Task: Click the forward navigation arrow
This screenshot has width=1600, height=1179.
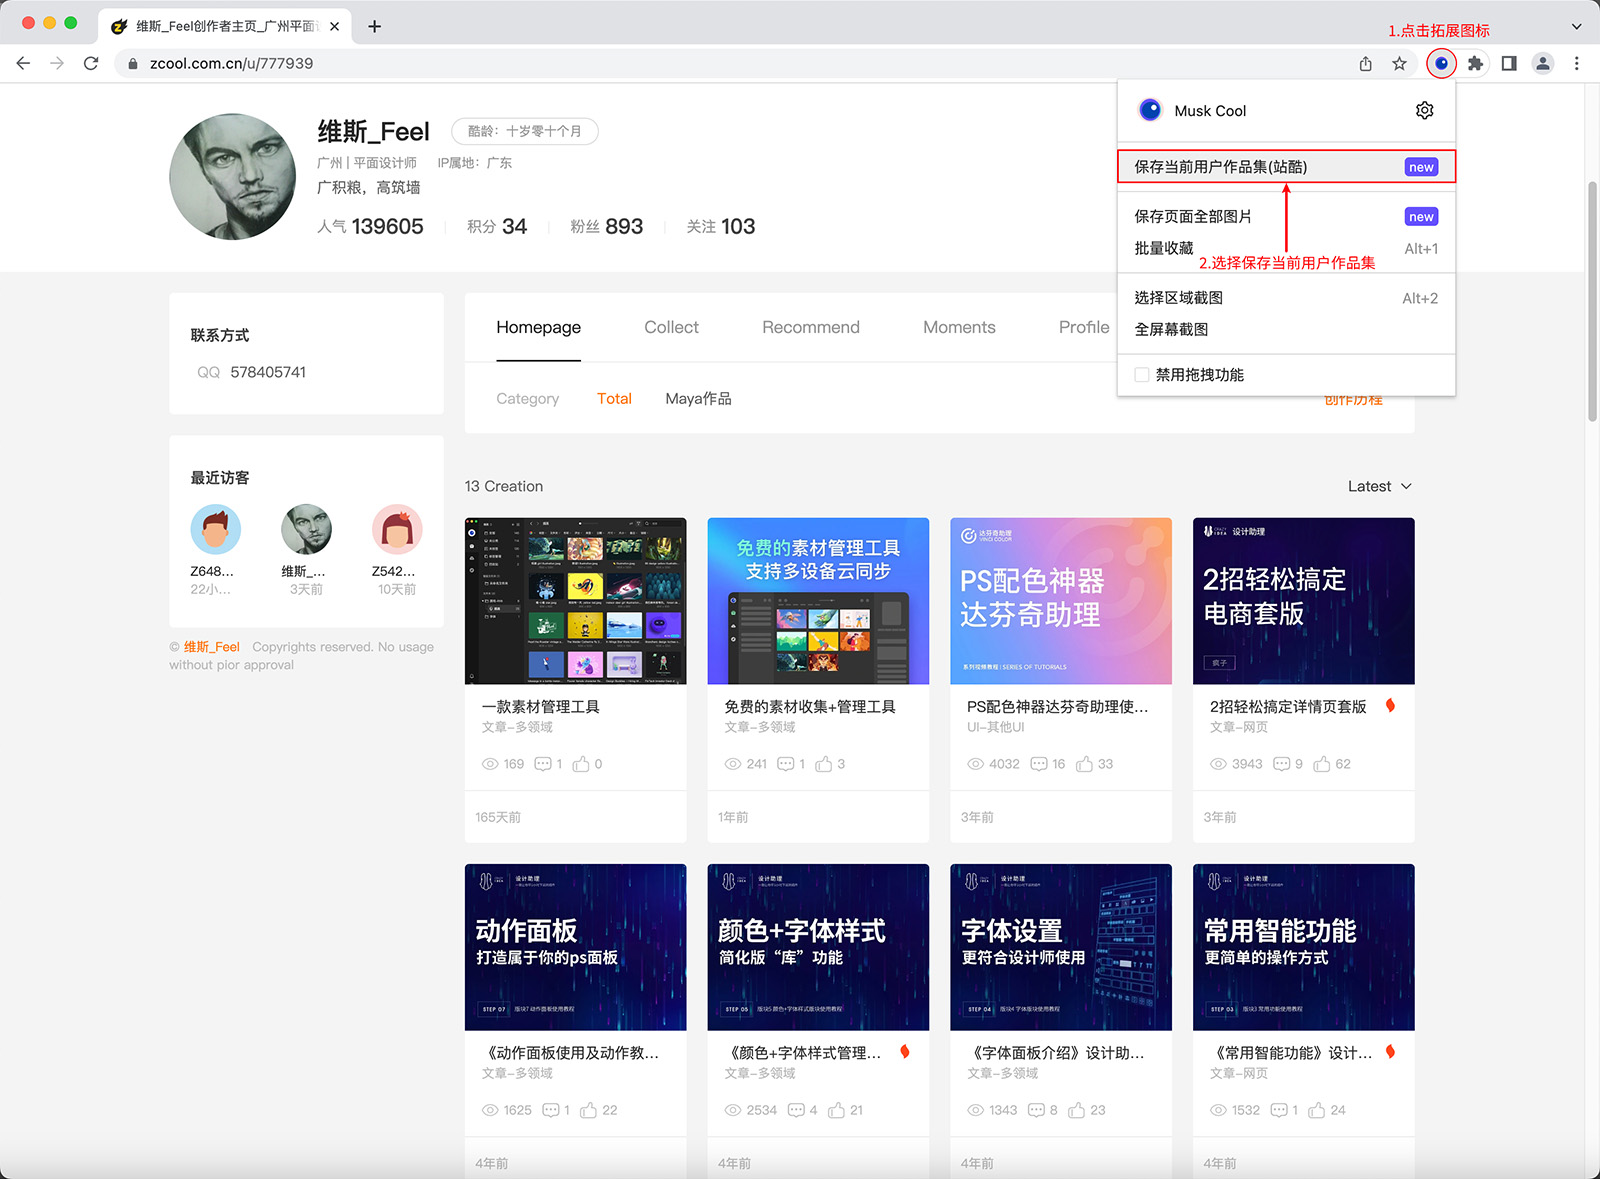Action: pos(57,63)
